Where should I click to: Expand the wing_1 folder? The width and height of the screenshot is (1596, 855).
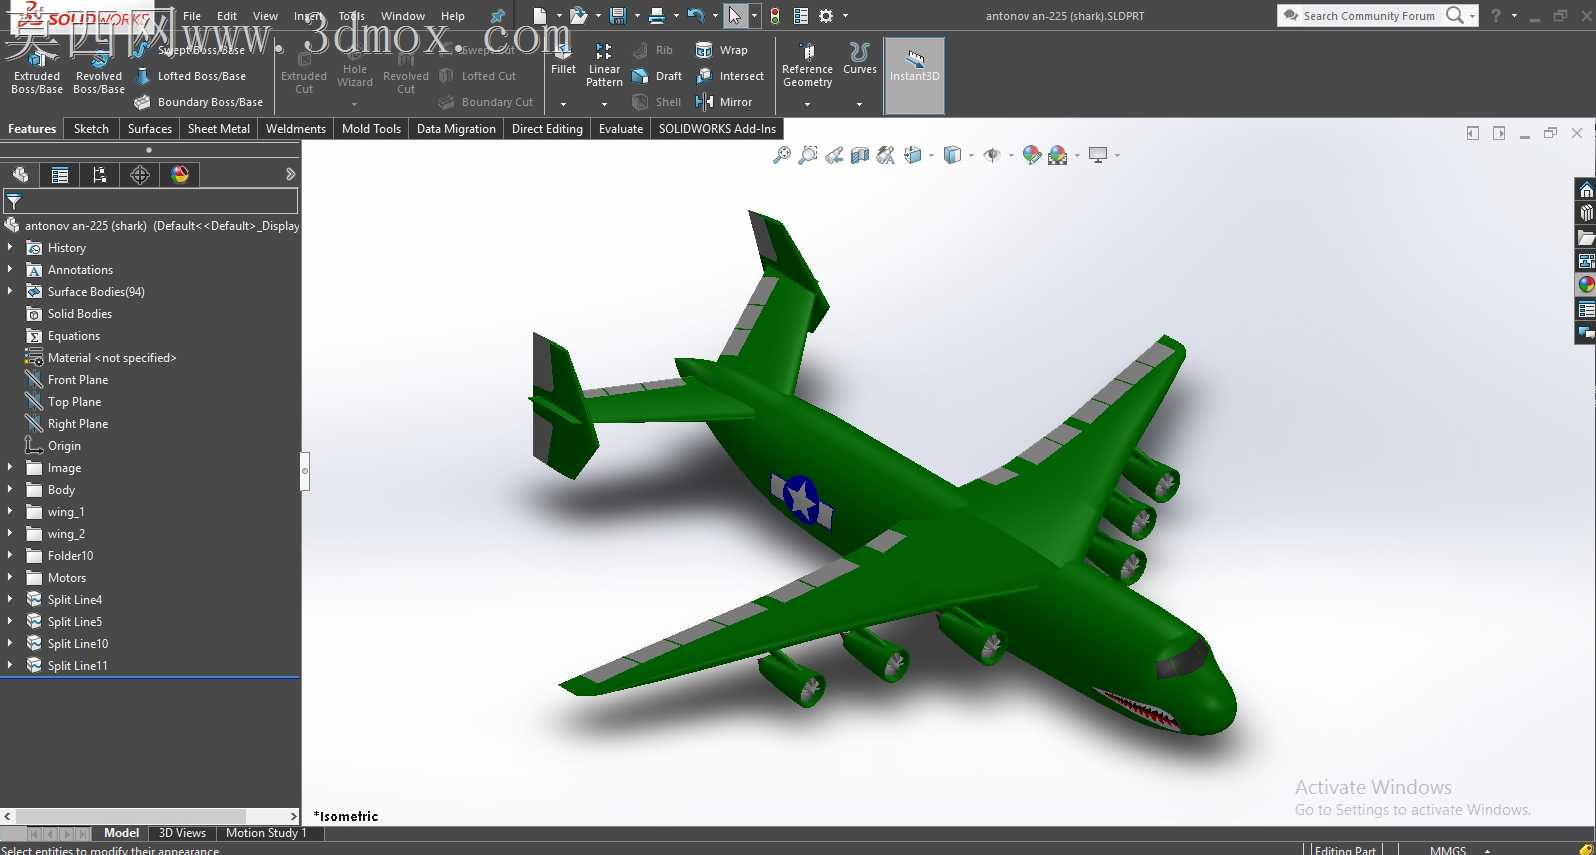tap(10, 511)
